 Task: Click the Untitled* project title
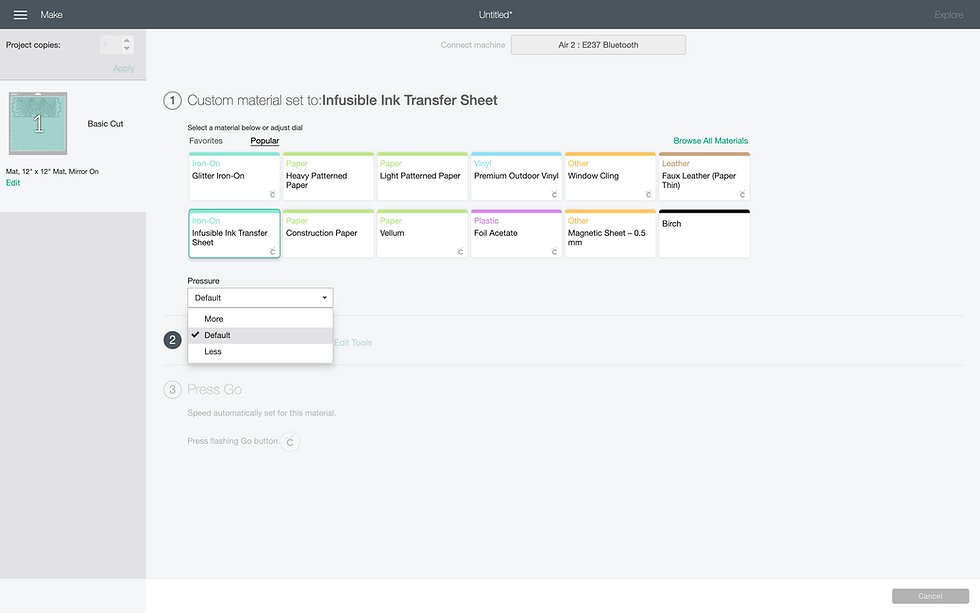495,15
